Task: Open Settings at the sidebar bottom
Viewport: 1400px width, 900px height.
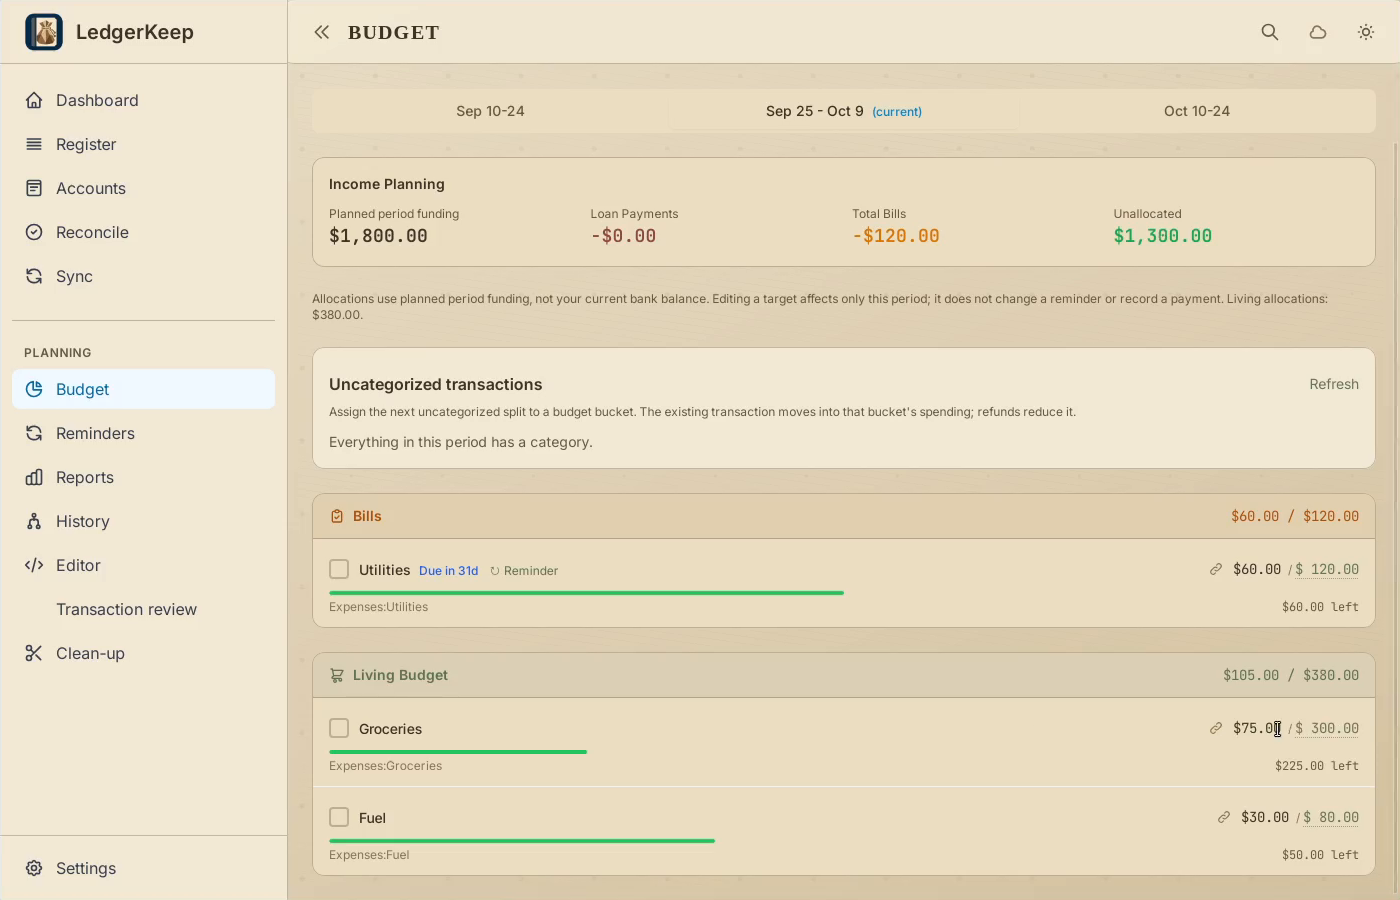Action: coord(143,868)
